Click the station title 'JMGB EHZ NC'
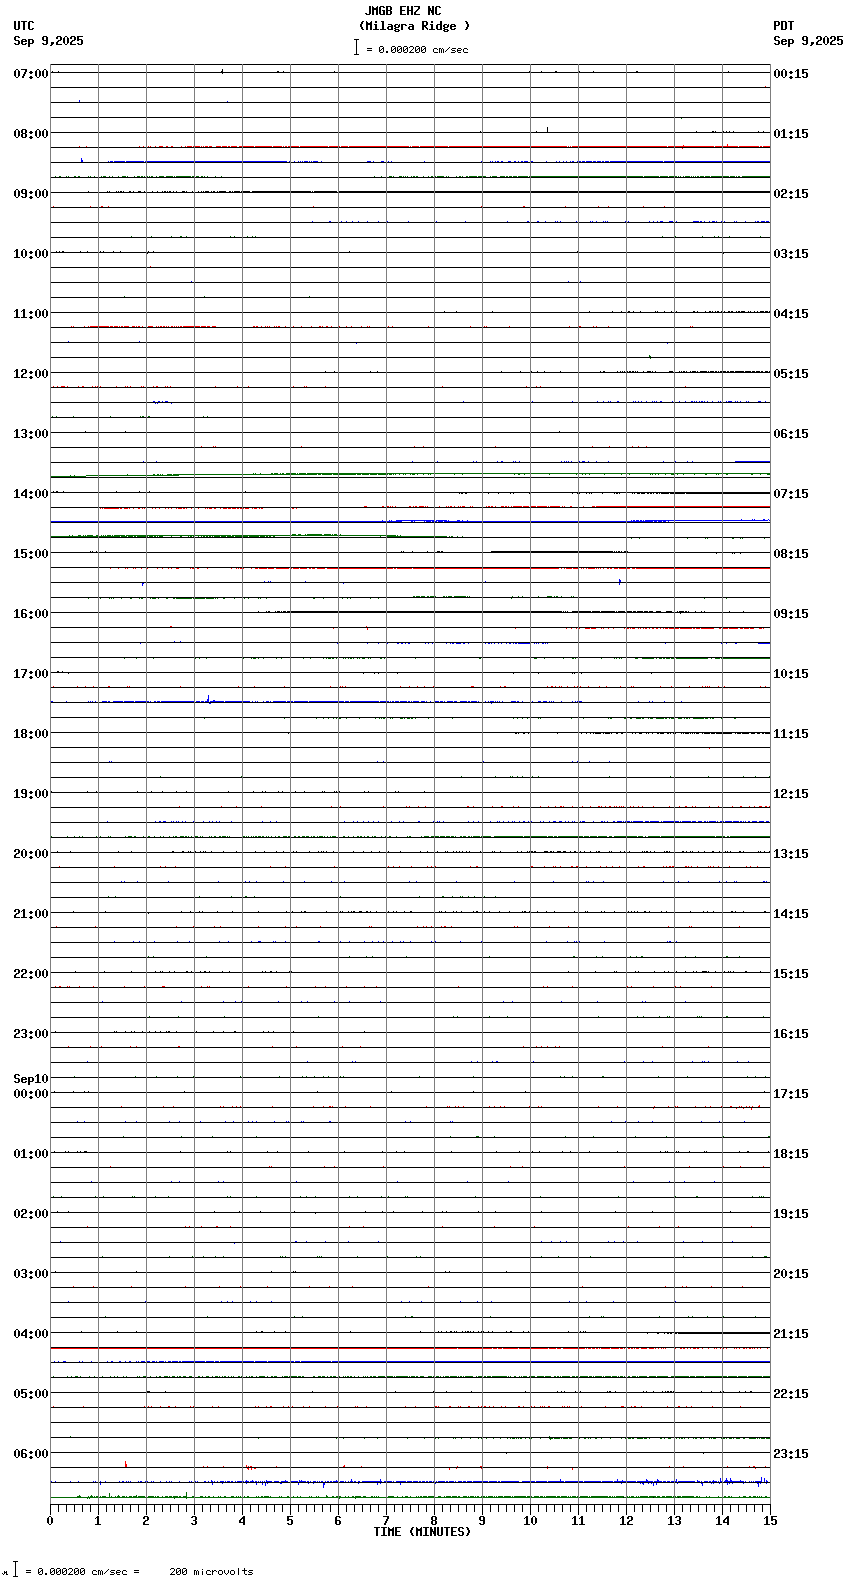The image size is (850, 1584). [x=403, y=11]
